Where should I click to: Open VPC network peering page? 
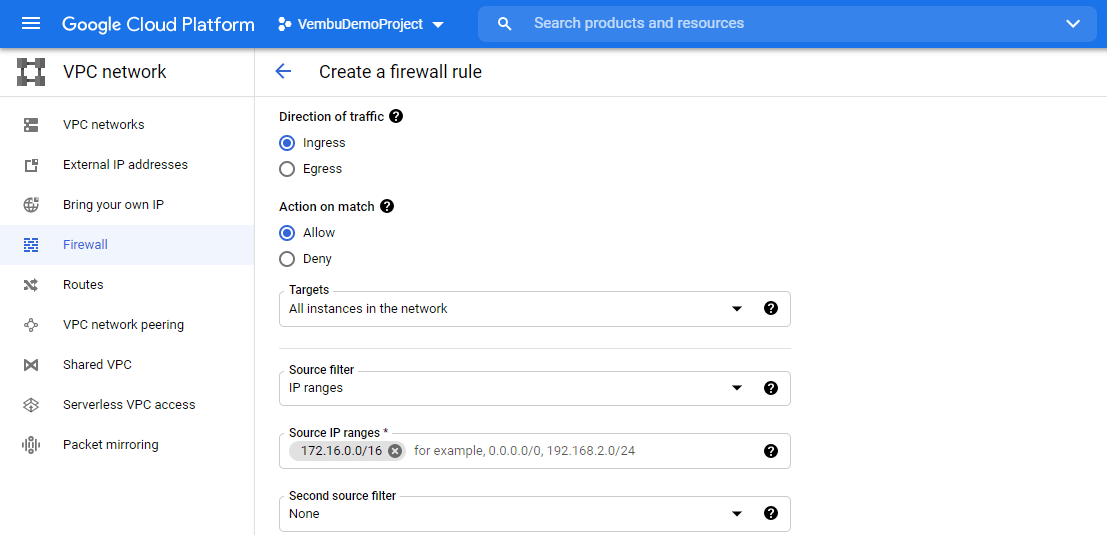click(127, 325)
